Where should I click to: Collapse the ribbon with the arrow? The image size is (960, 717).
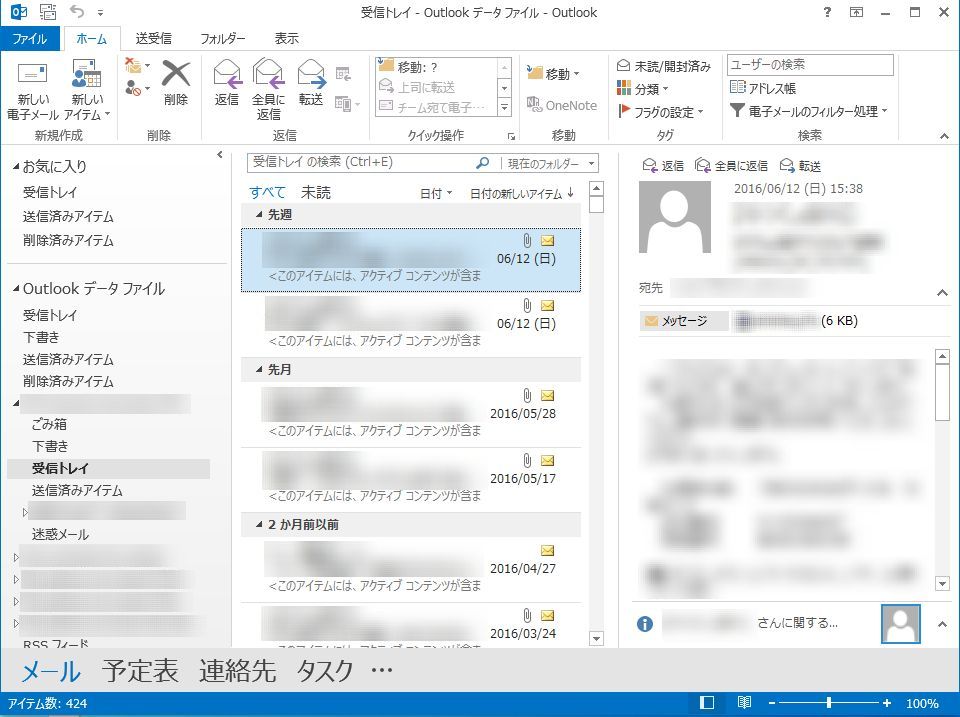pos(944,136)
